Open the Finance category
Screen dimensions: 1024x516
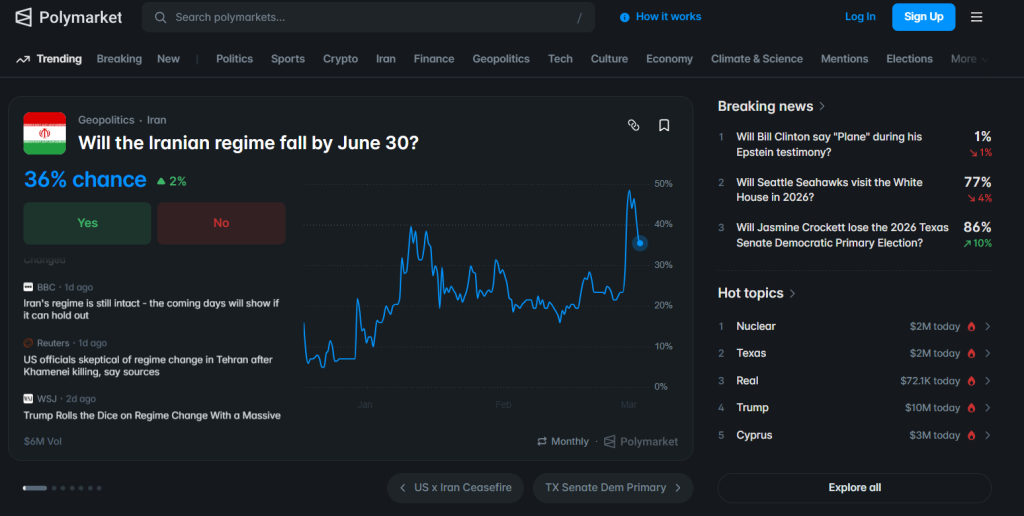pos(434,59)
